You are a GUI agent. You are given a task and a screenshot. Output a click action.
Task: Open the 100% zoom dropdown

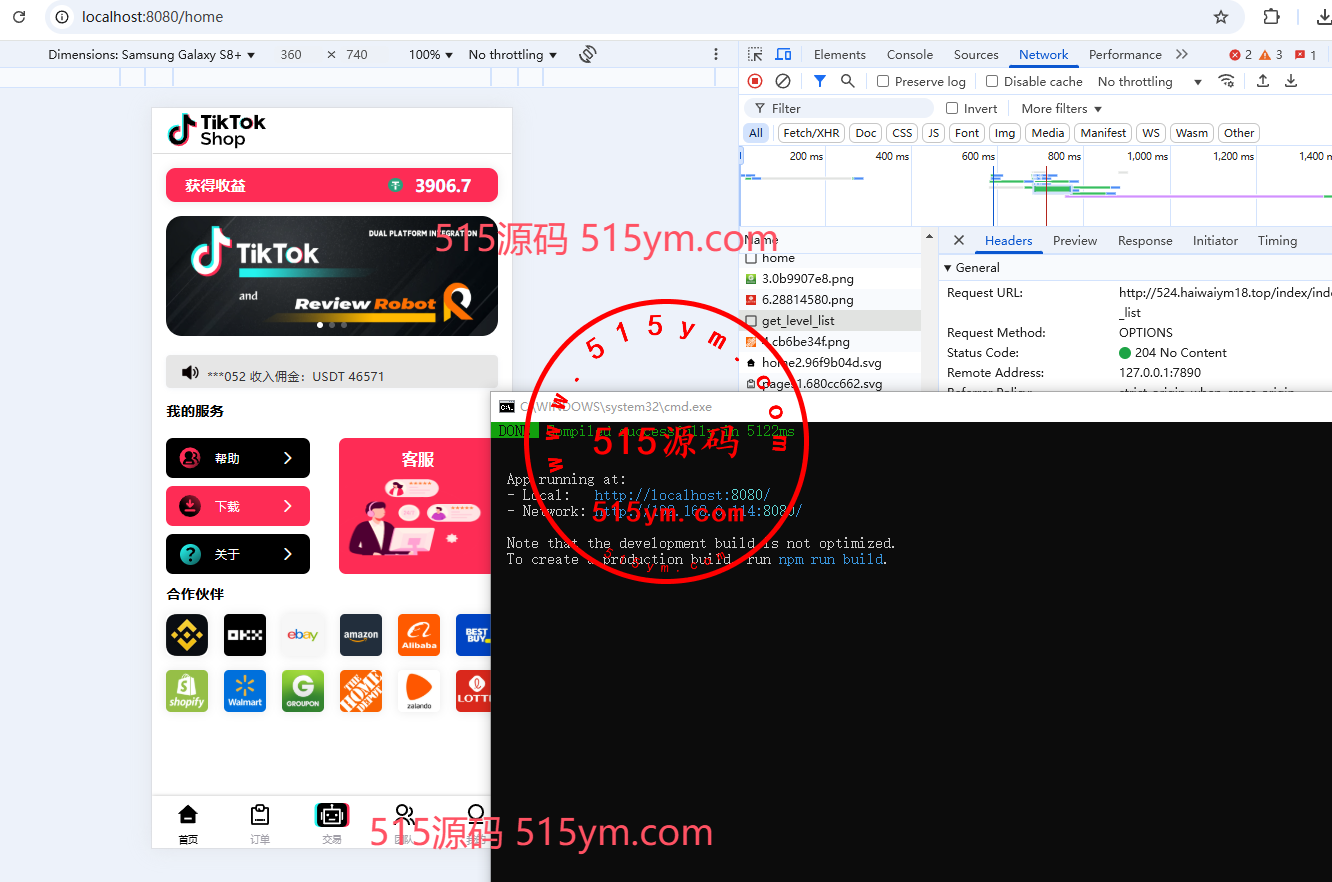[431, 55]
